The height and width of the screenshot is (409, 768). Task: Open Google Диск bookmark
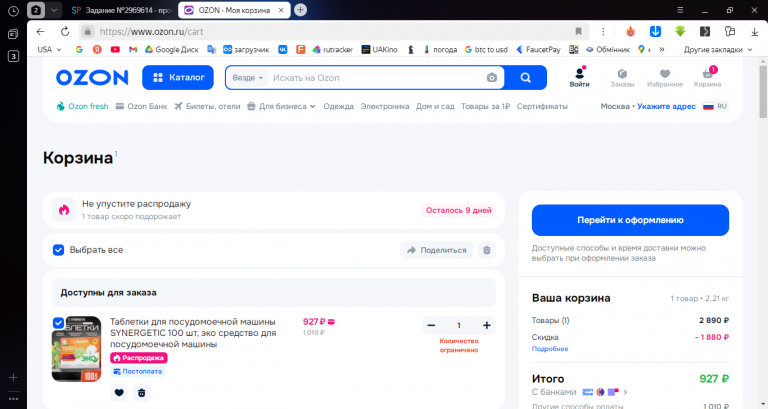[x=171, y=49]
